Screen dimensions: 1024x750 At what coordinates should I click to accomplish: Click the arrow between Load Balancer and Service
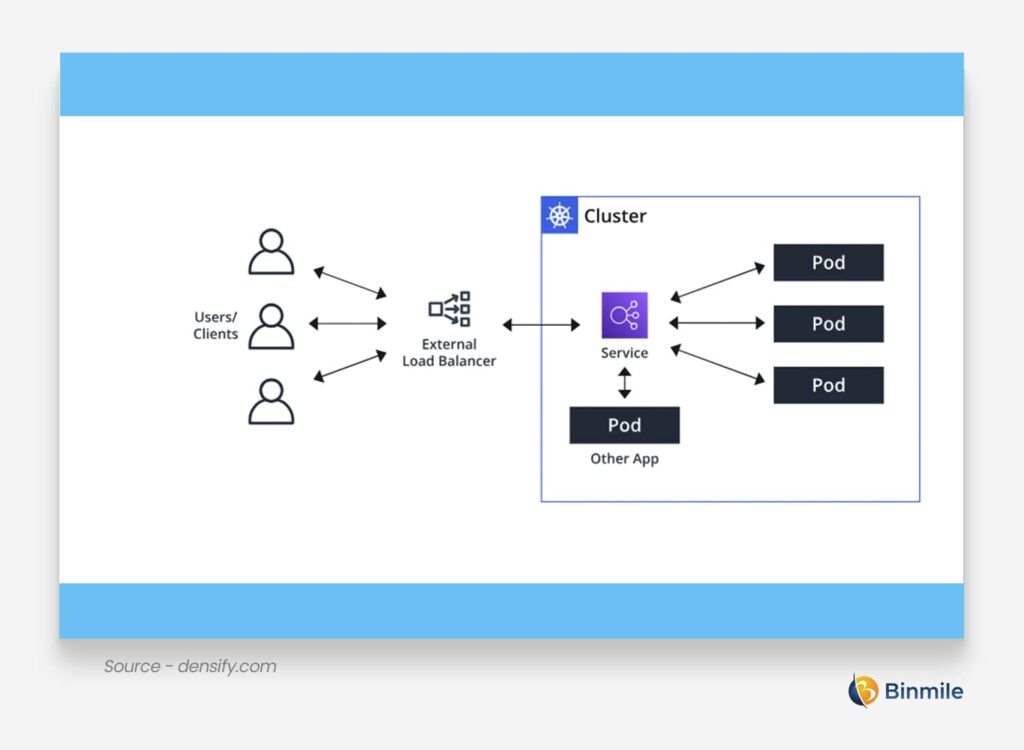click(541, 322)
